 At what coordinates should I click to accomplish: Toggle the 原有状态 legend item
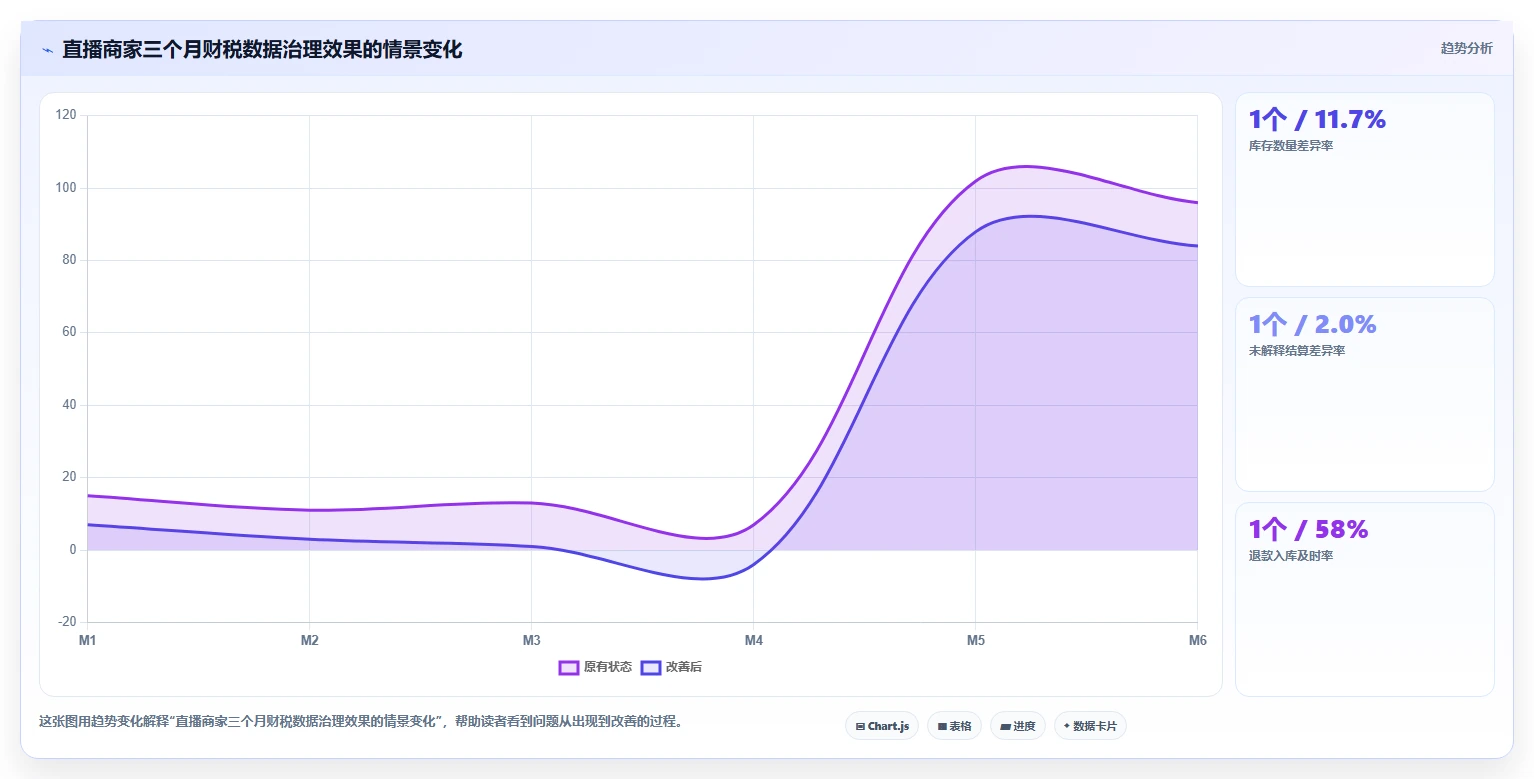click(x=595, y=667)
